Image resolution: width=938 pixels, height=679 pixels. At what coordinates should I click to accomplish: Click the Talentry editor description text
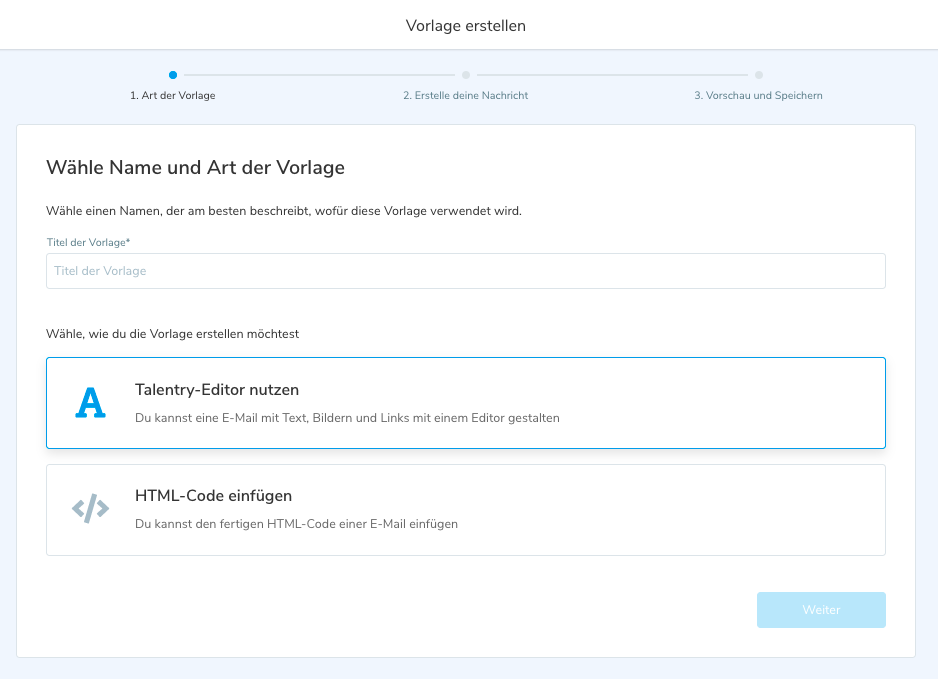[x=347, y=417]
